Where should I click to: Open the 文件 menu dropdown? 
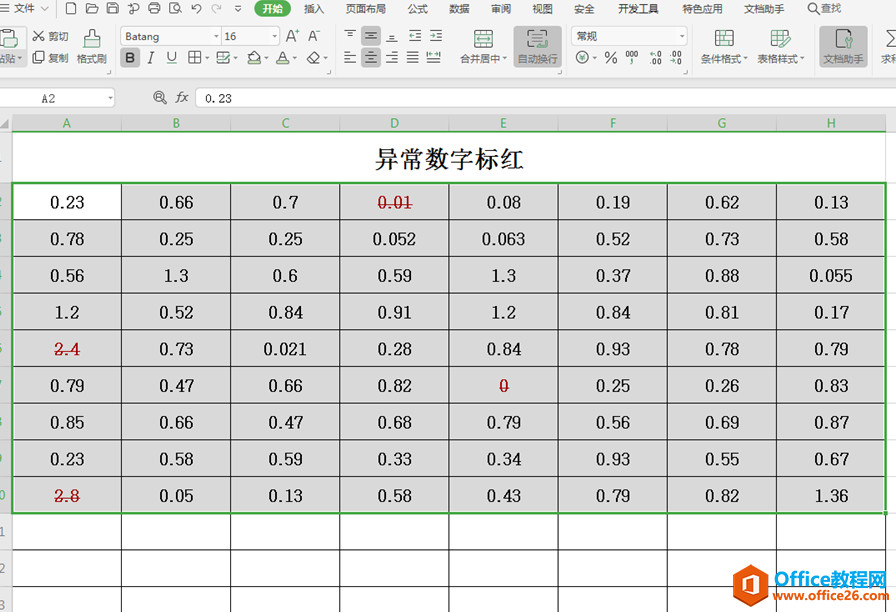pos(29,8)
